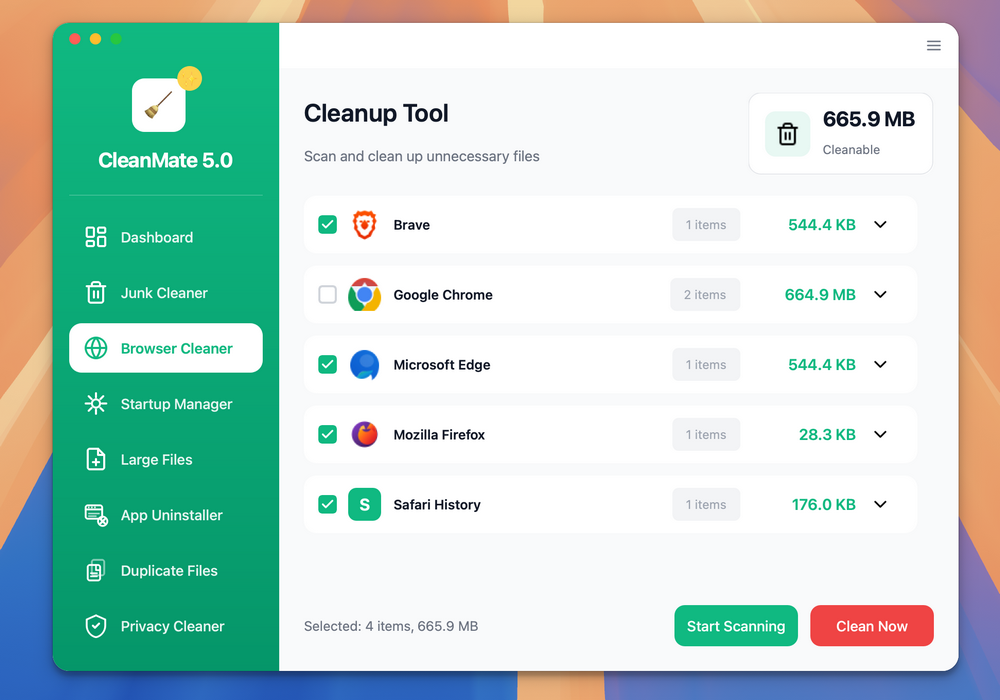Click the '1 items' badge in Brave row
Image resolution: width=1000 pixels, height=700 pixels.
point(706,224)
